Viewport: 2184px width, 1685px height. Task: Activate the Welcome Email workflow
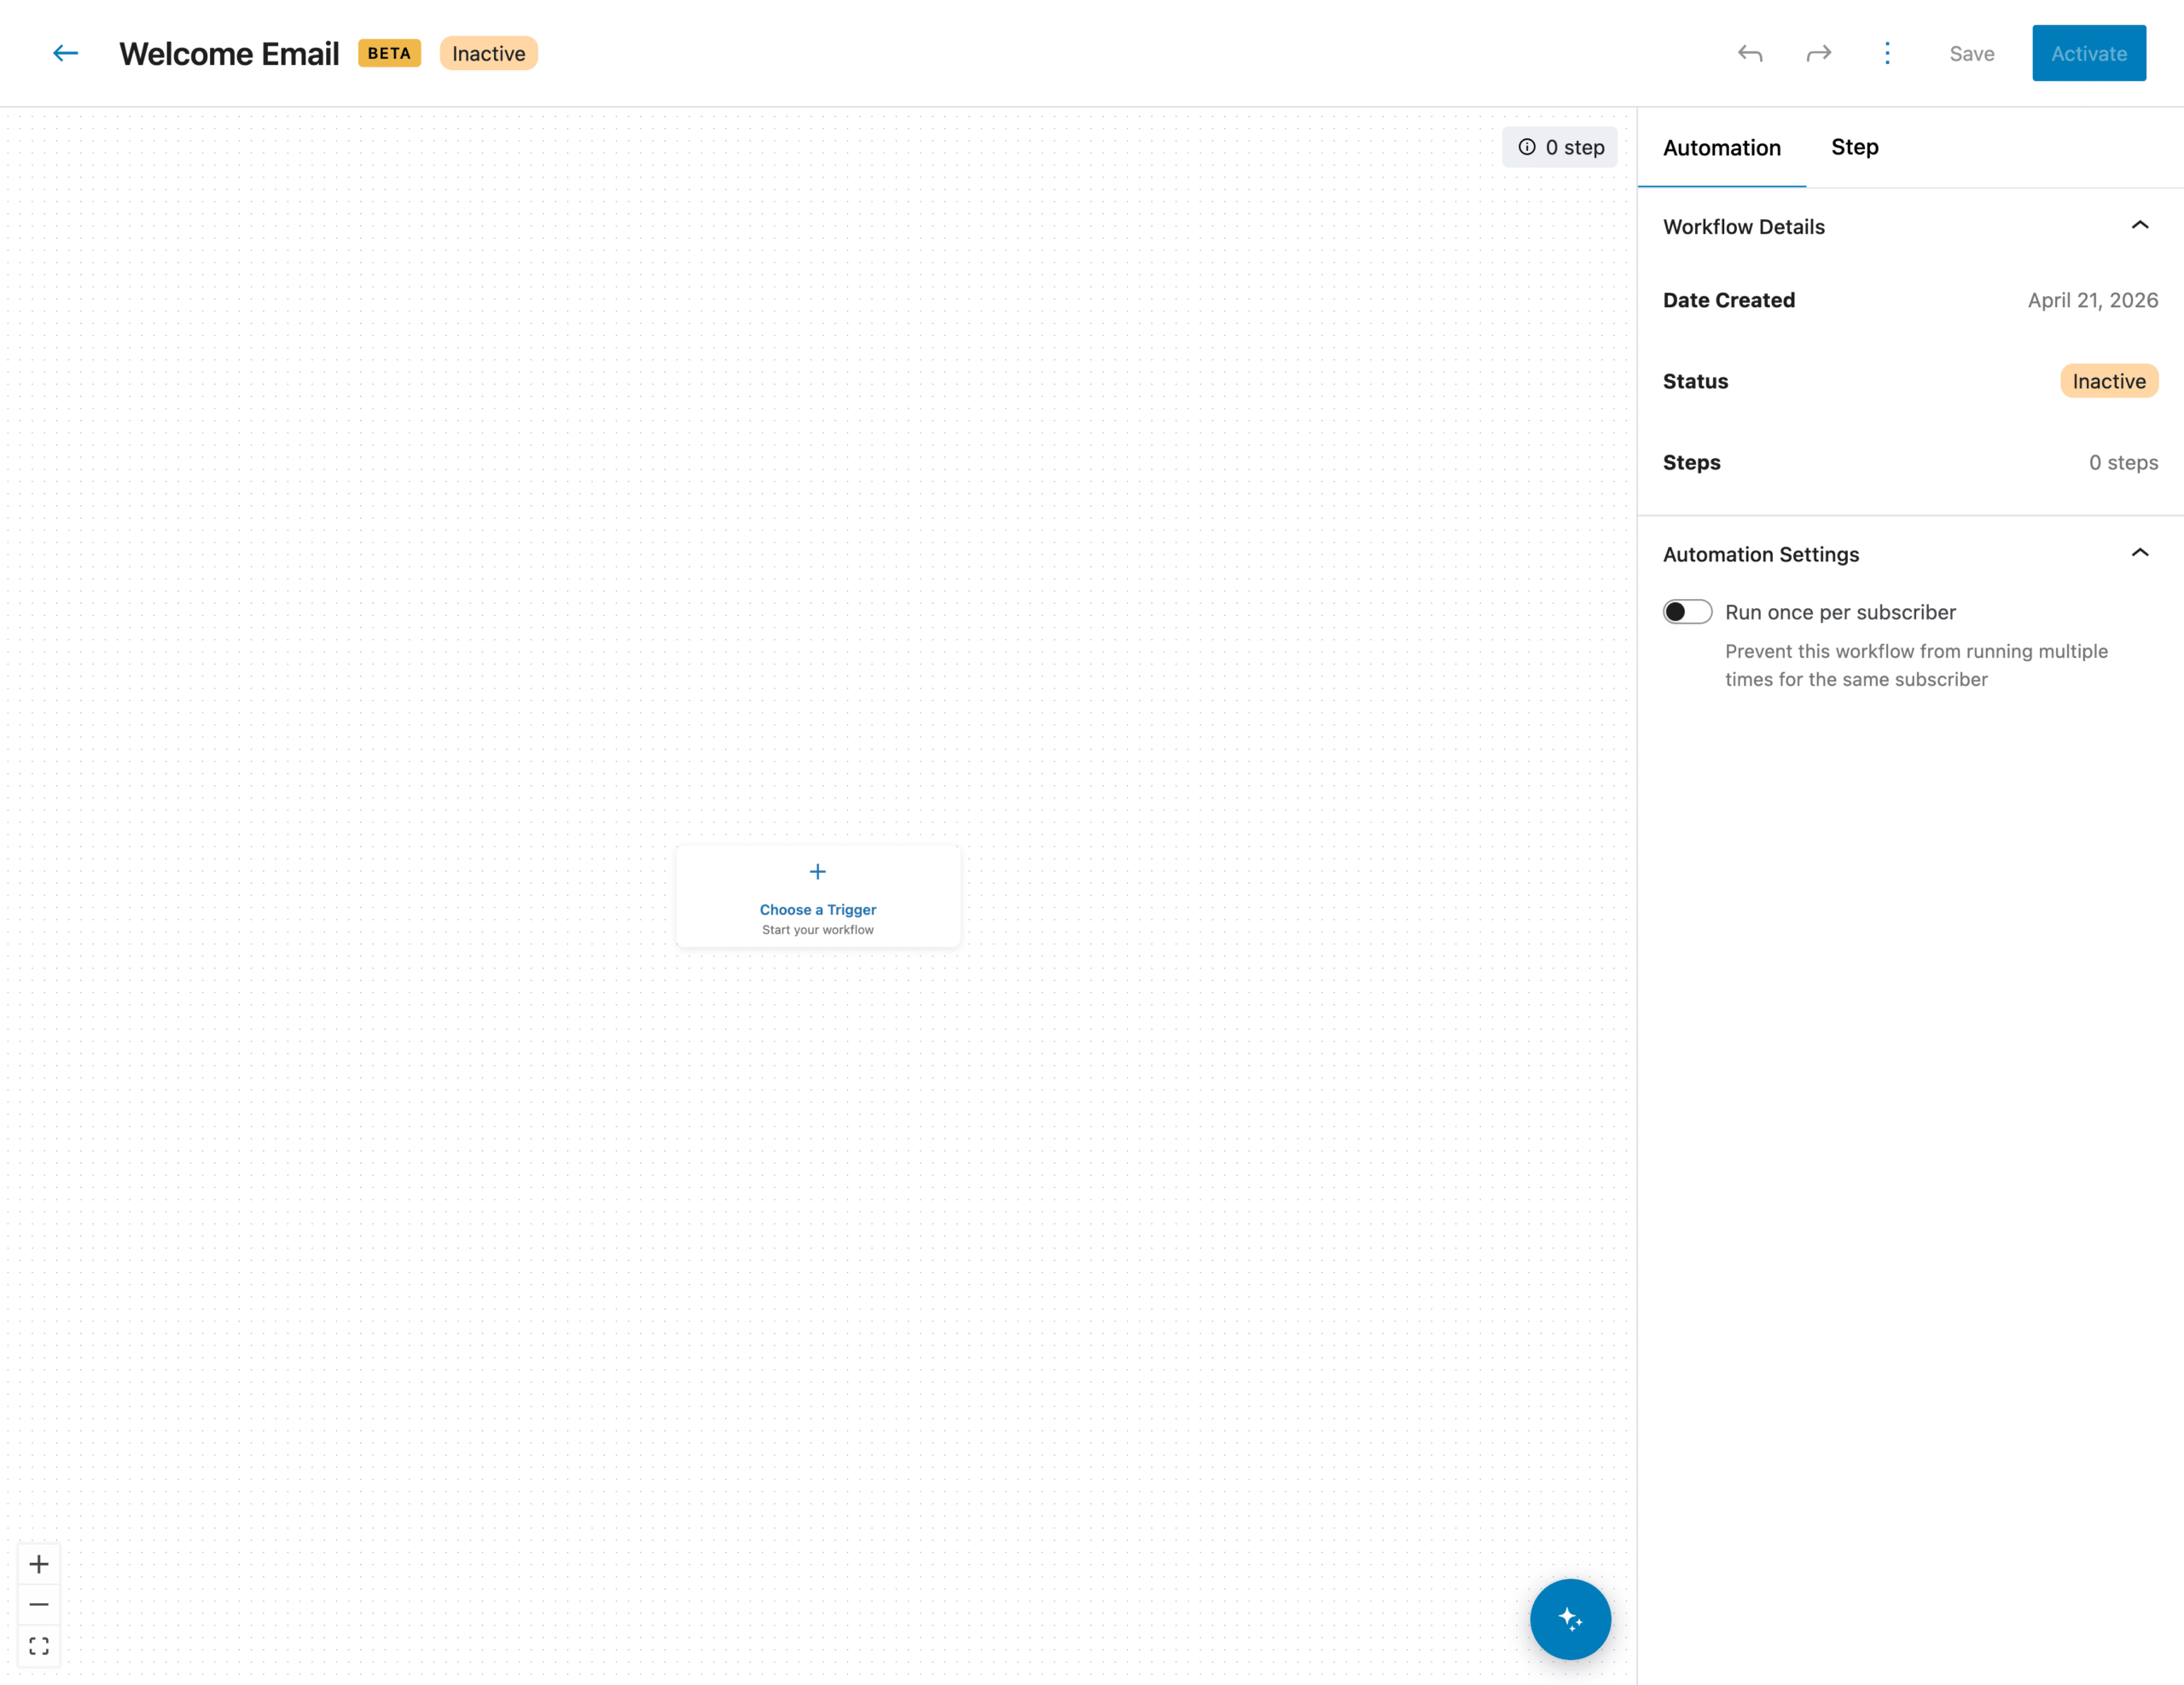click(2088, 53)
